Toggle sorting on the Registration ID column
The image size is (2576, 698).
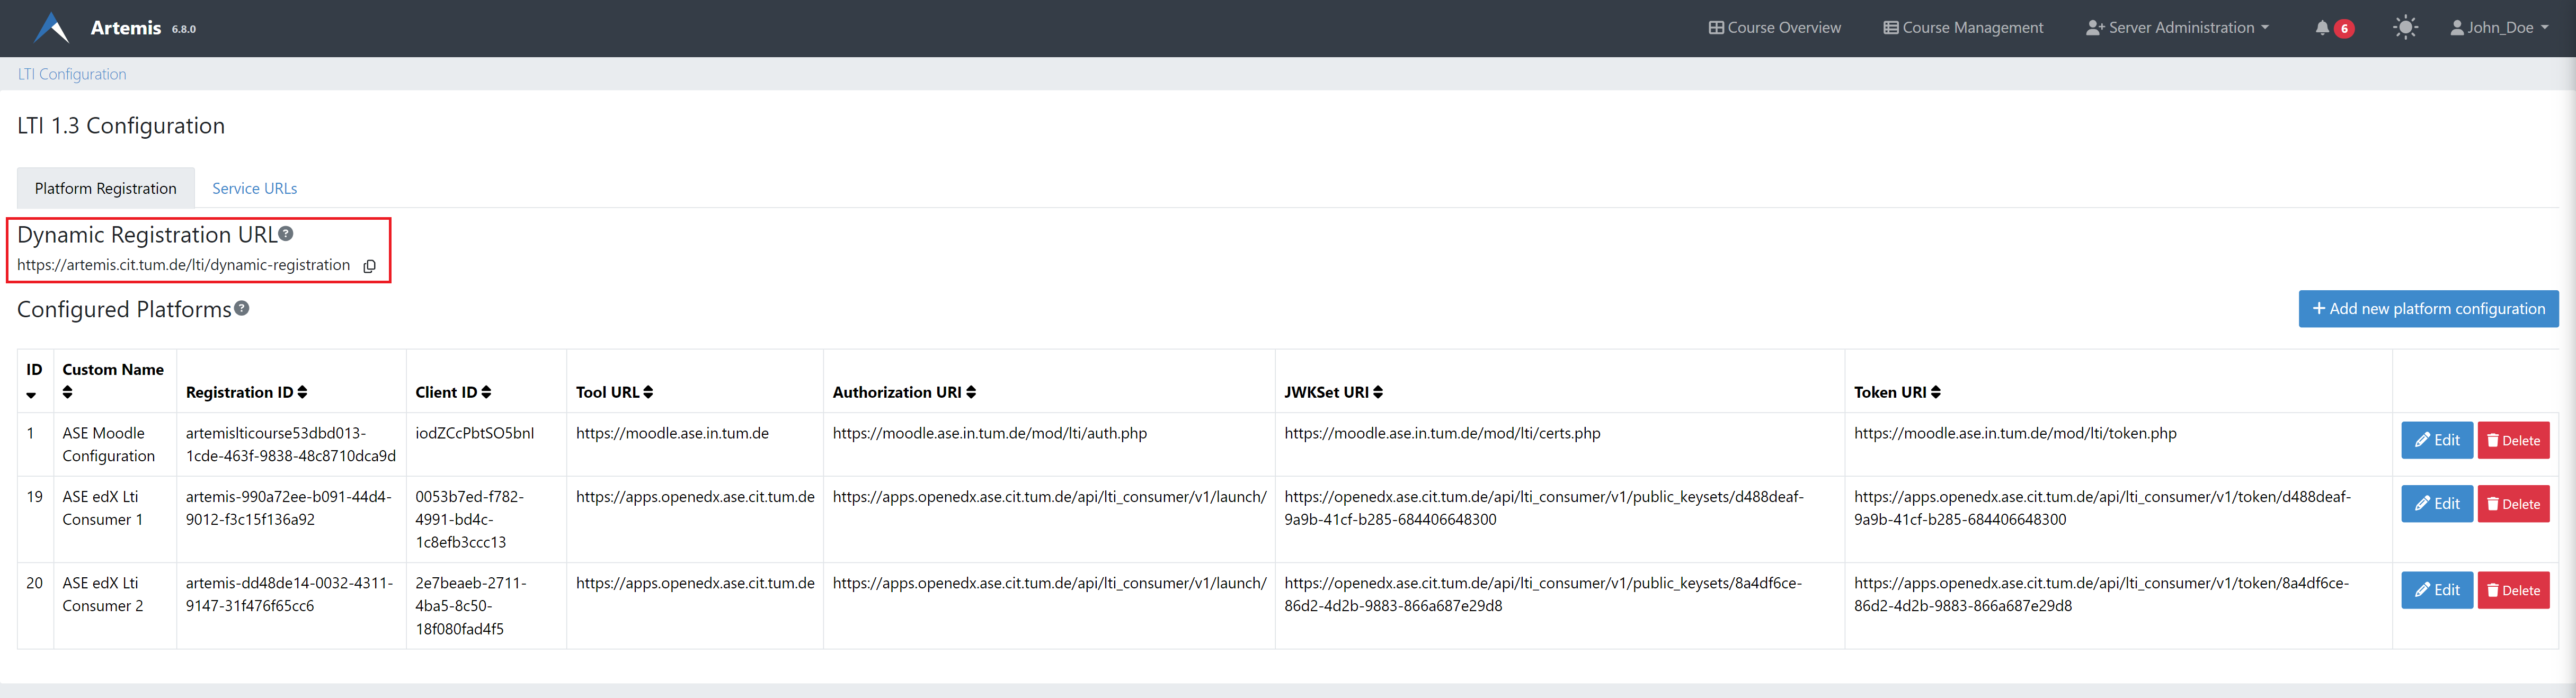pos(302,392)
